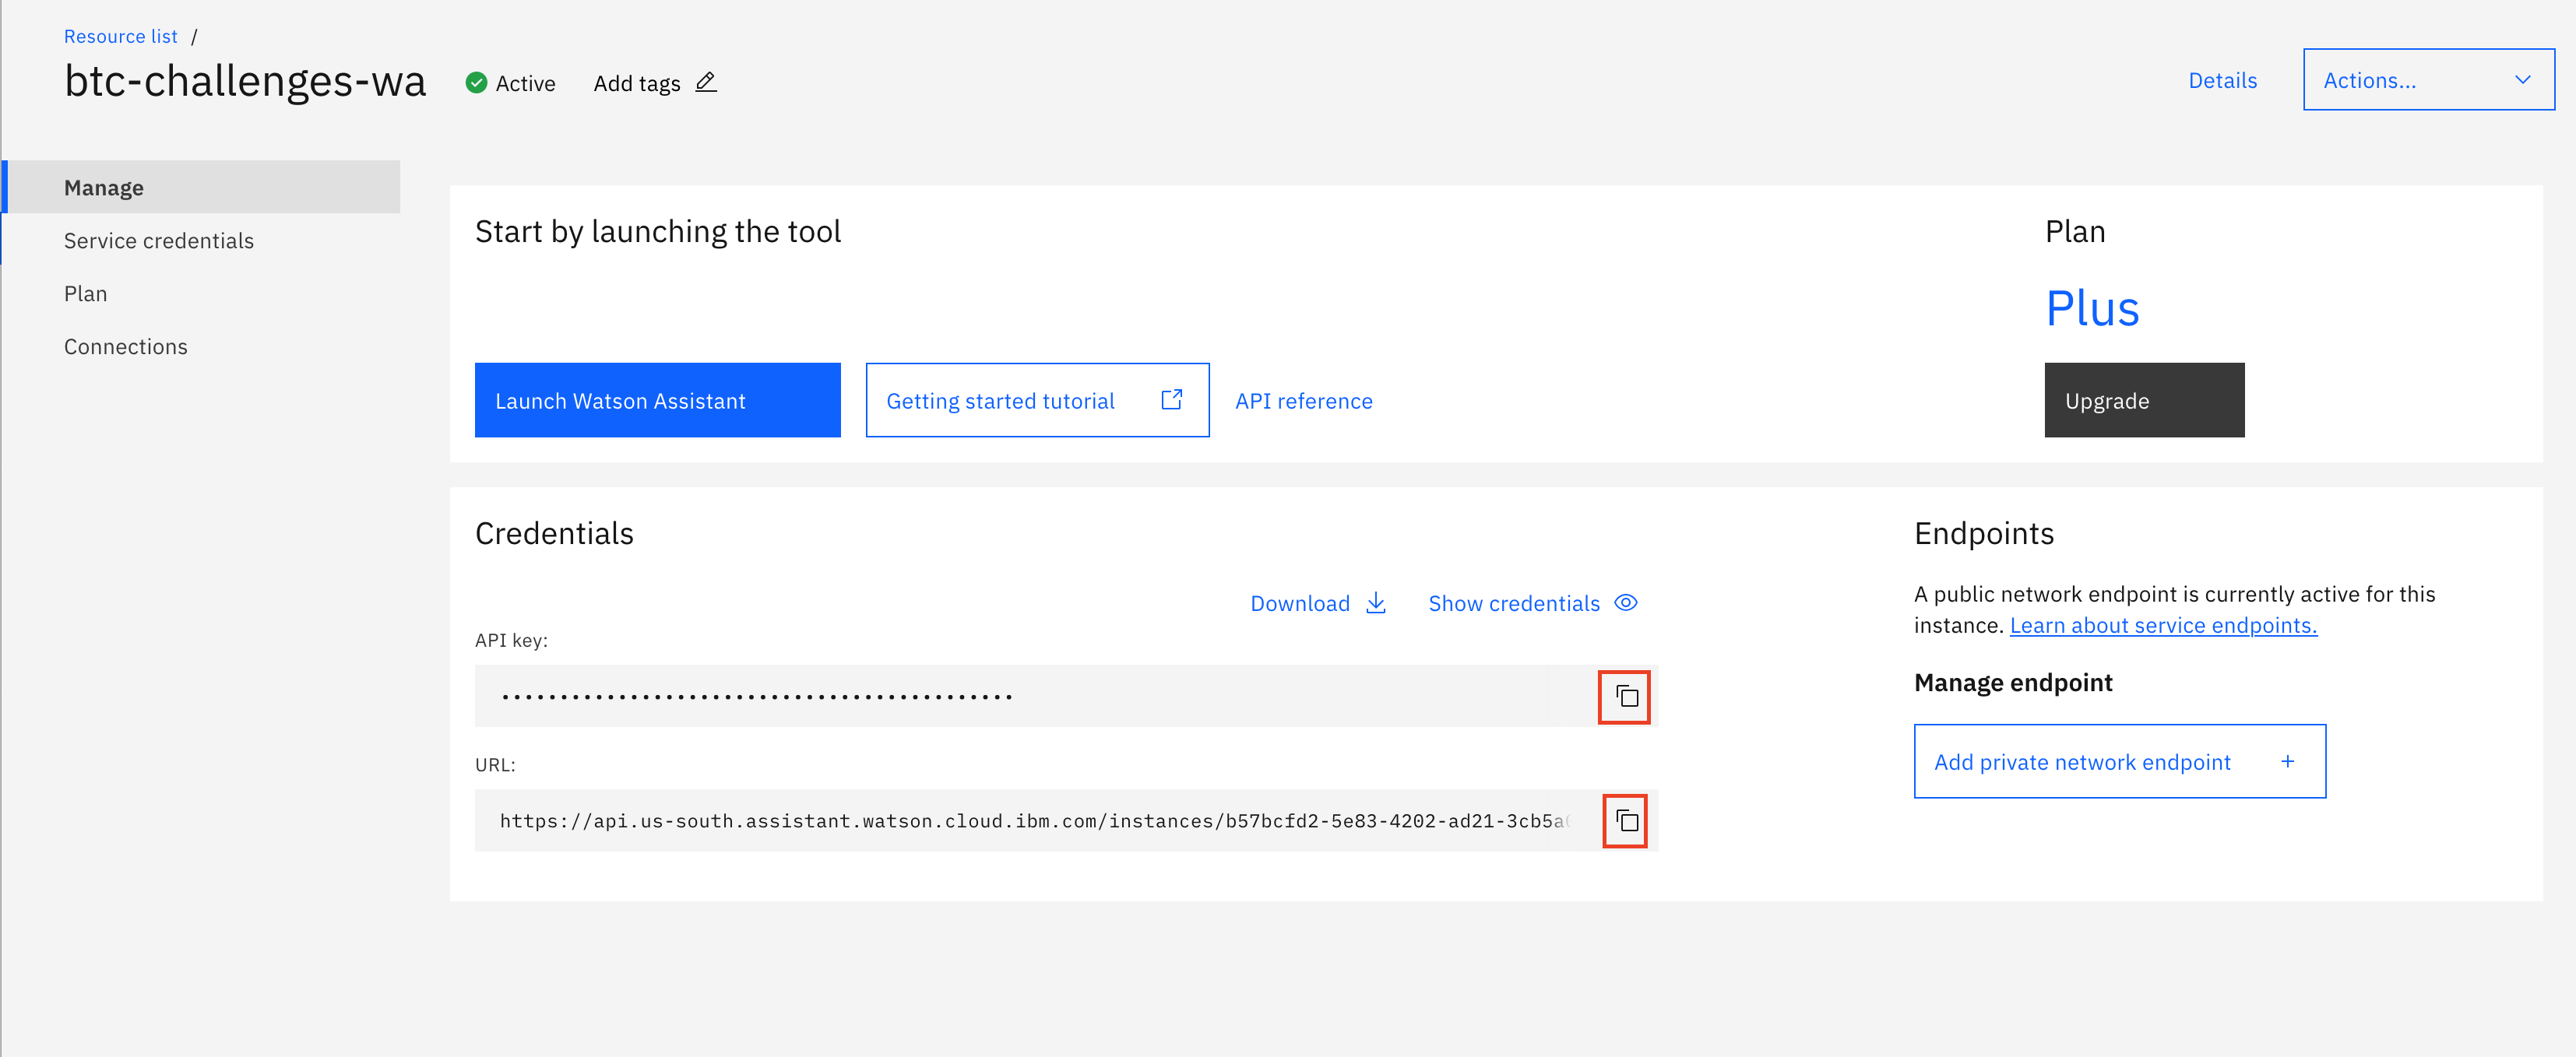
Task: Click the plus icon on Add private endpoint
Action: (2287, 762)
